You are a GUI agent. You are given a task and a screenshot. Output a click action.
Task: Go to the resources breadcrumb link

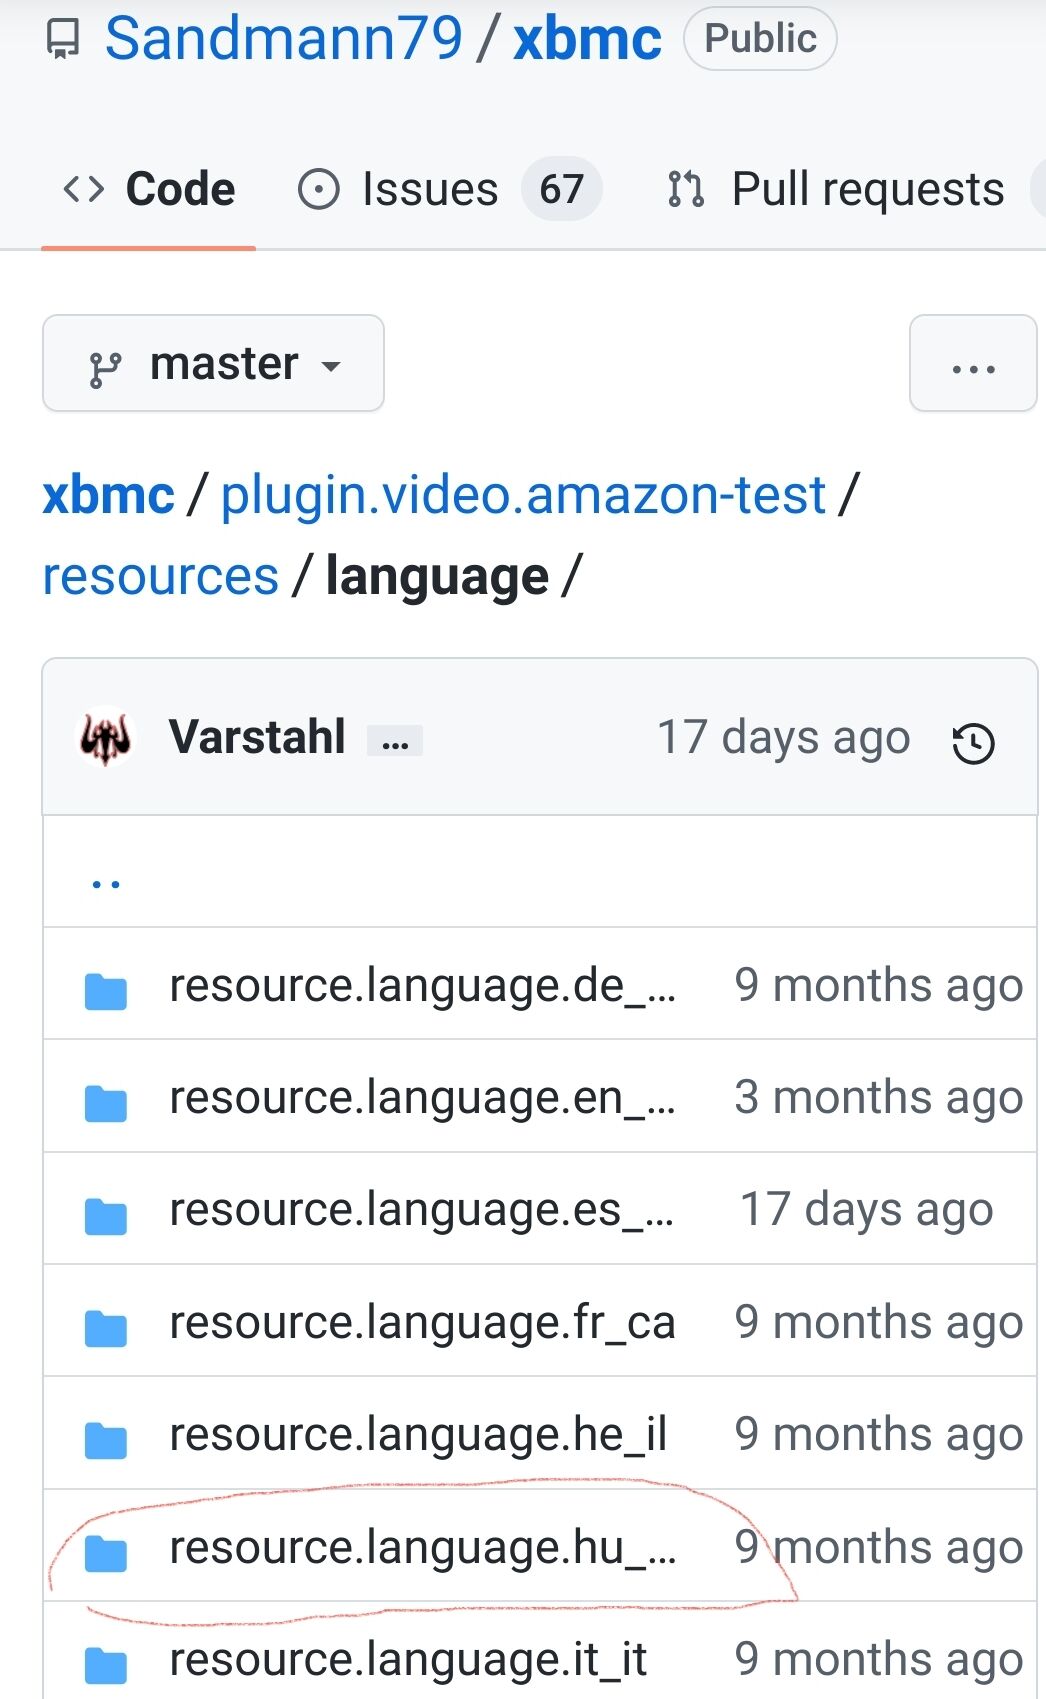160,577
